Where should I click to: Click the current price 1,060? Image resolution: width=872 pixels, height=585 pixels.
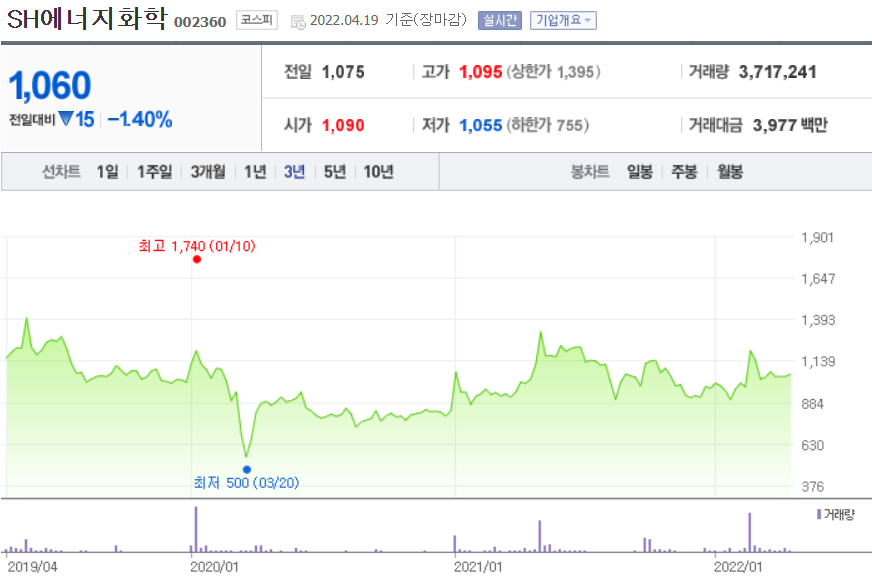[x=49, y=85]
